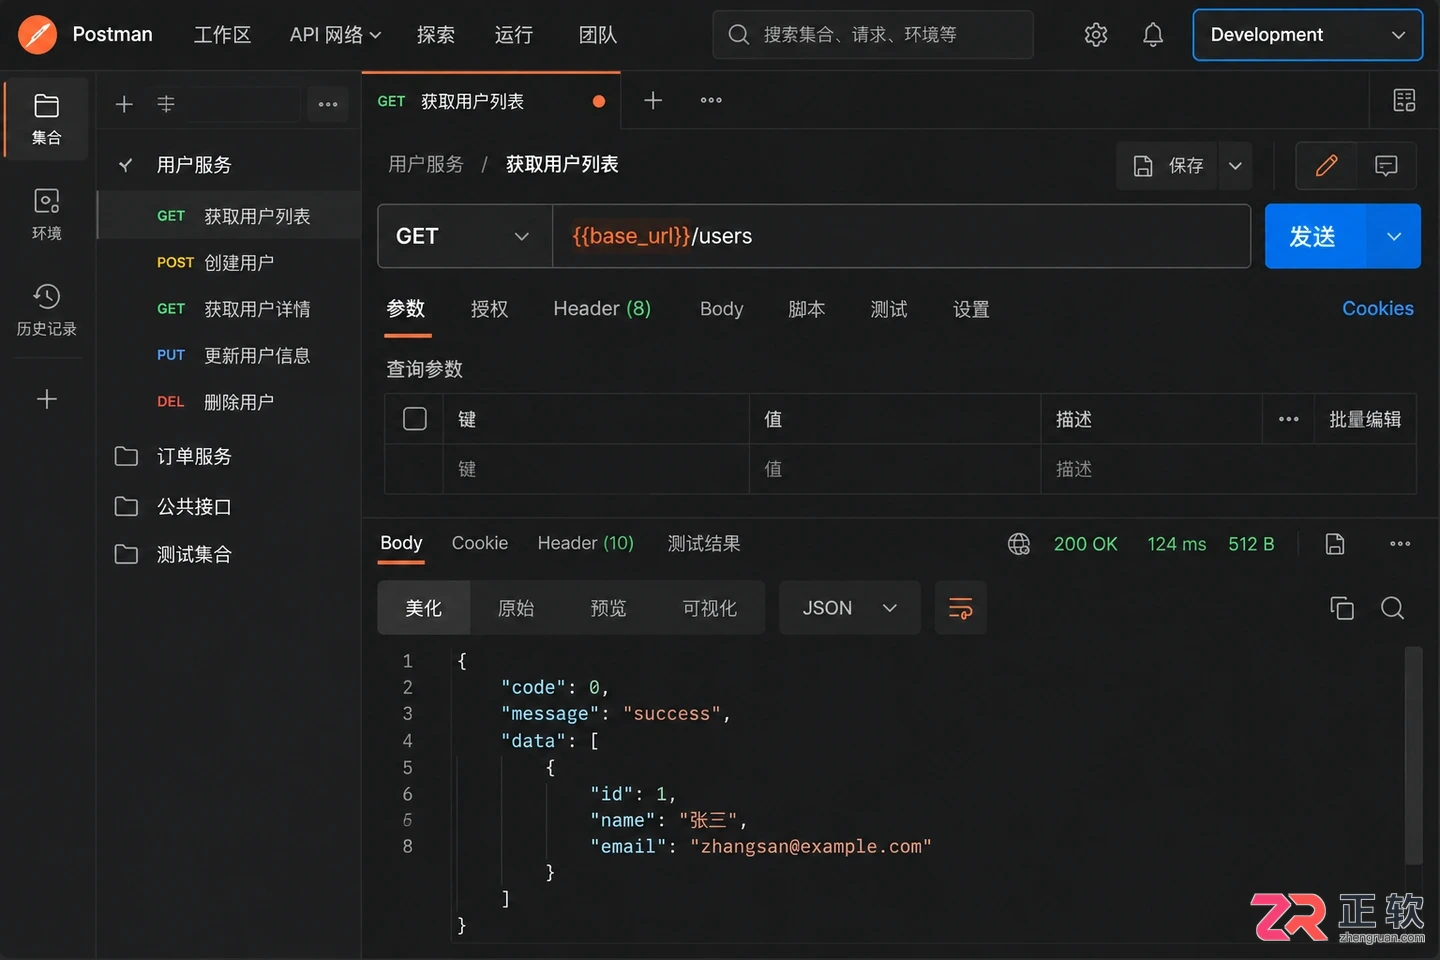Switch to the 脚本 tab
This screenshot has width=1440, height=960.
click(807, 309)
